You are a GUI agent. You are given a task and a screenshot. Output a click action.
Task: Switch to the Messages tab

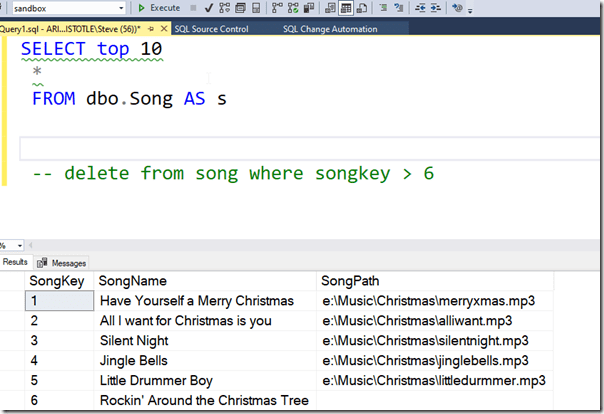tap(62, 263)
